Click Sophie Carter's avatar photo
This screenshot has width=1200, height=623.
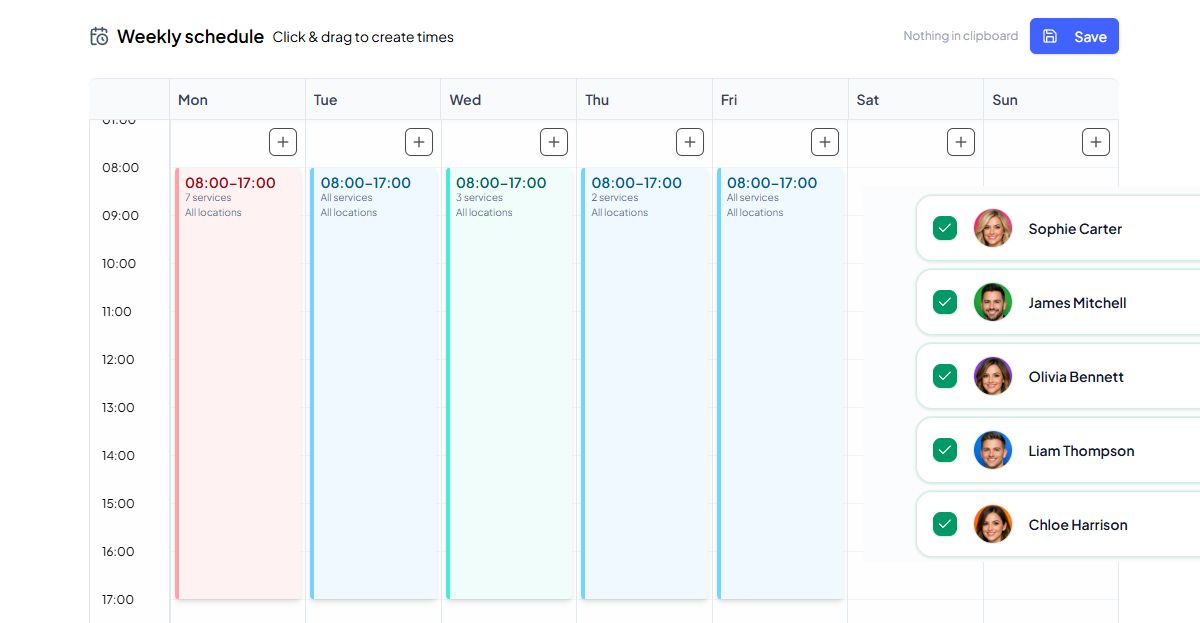993,228
